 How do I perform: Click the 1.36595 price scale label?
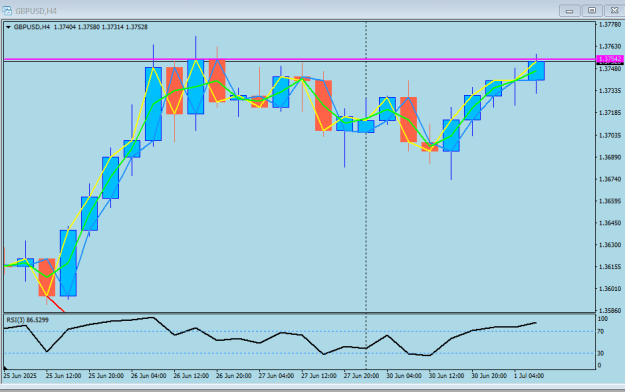click(610, 201)
